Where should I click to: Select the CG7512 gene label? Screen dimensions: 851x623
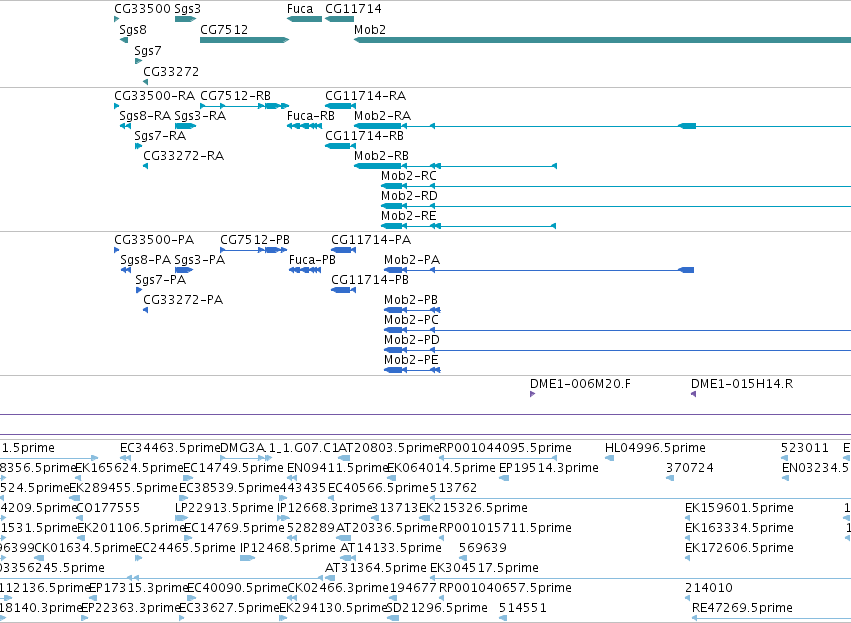point(224,29)
